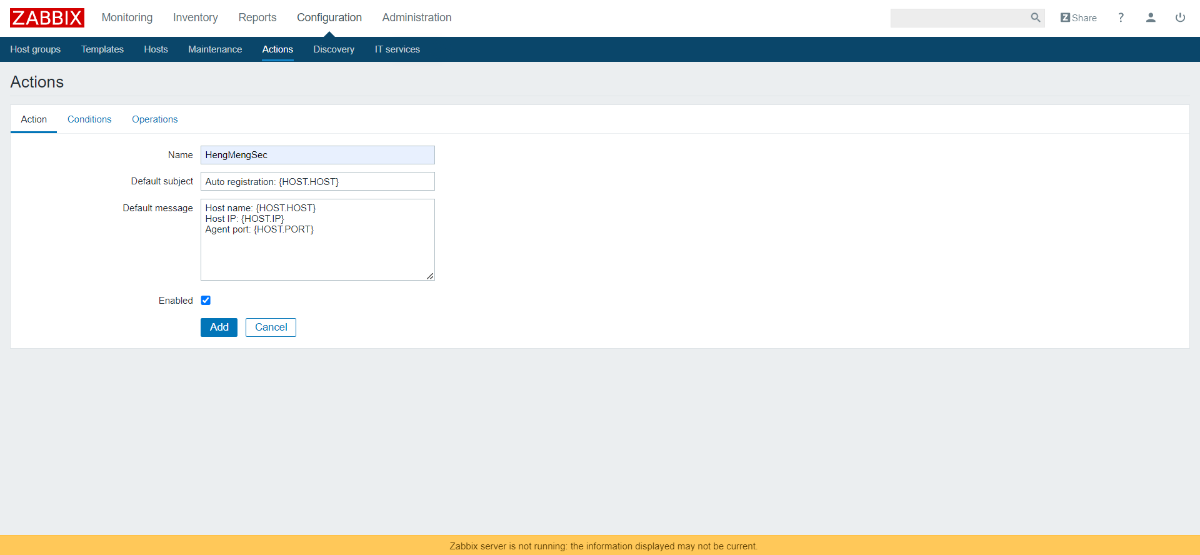Select the Actions submenu item

(x=277, y=50)
